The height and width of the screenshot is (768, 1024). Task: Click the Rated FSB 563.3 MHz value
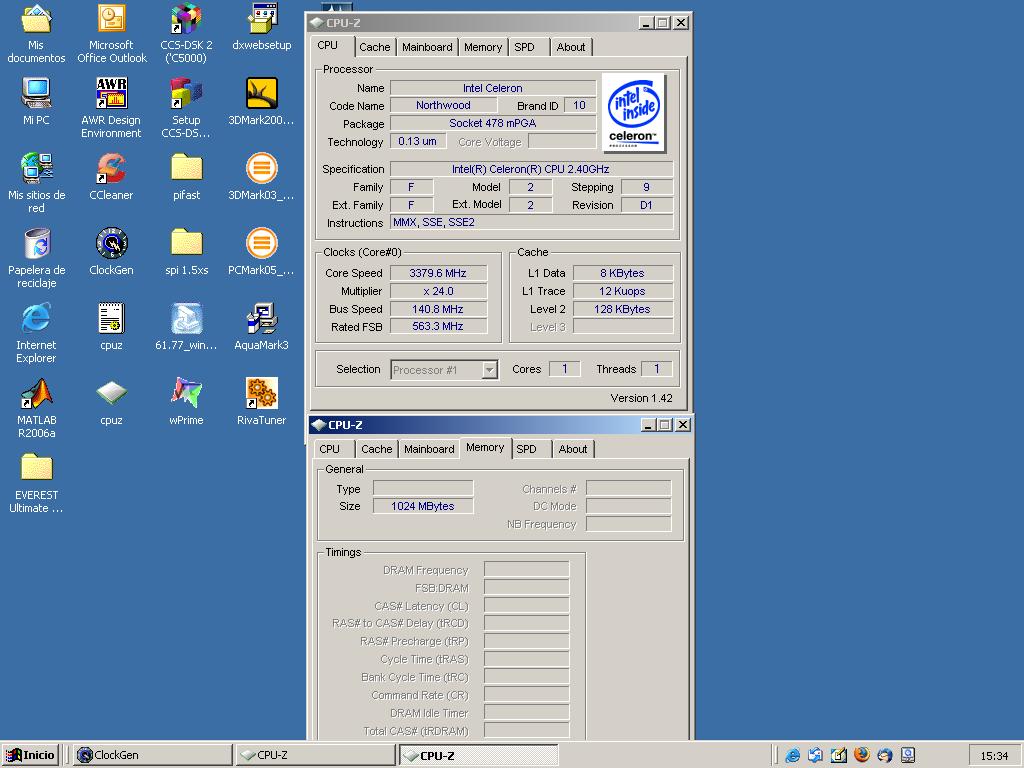(x=438, y=327)
